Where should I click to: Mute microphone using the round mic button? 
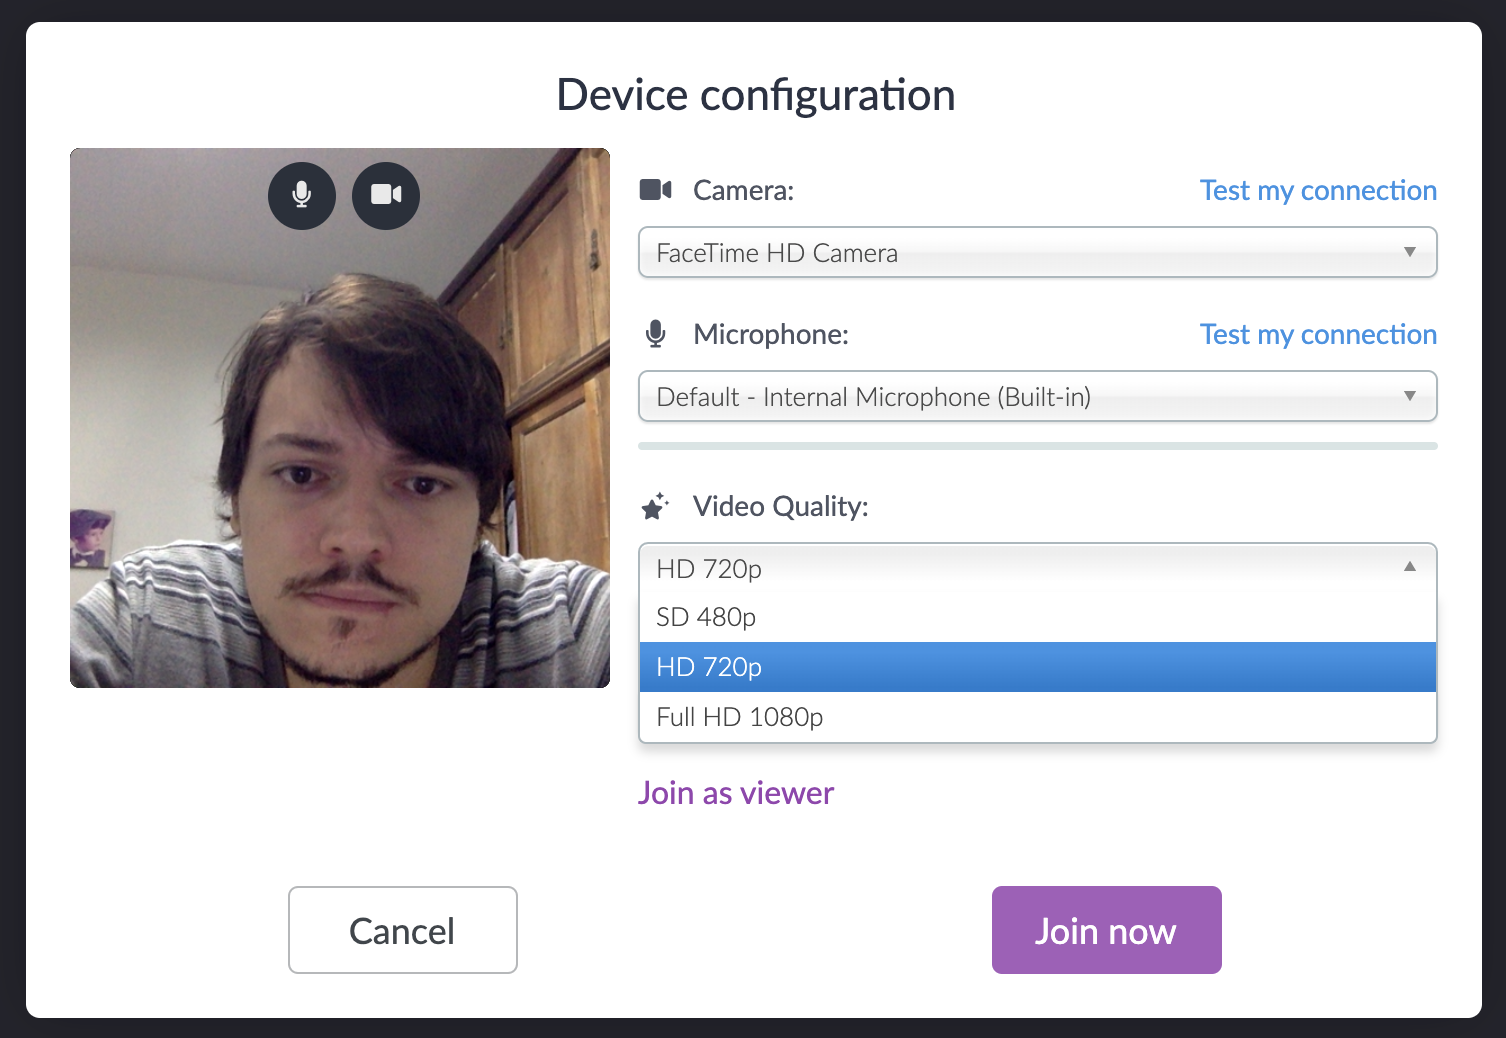[x=302, y=196]
